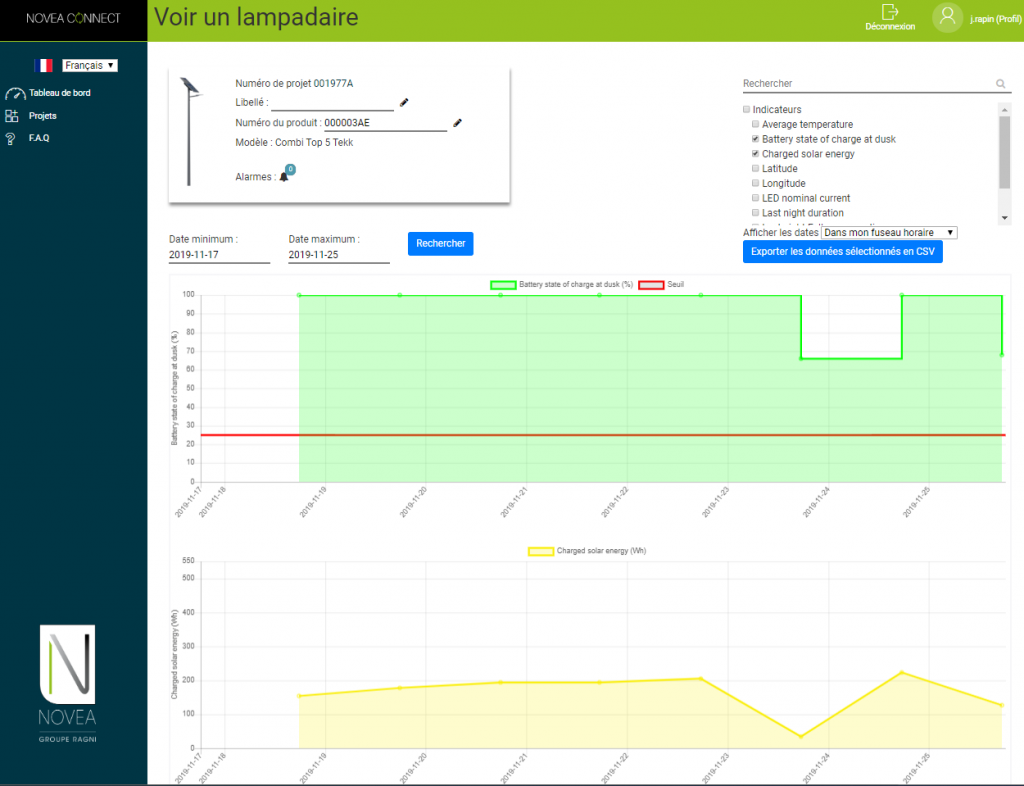Click the pencil icon next to Libellé
Viewport: 1024px width, 786px height.
pyautogui.click(x=404, y=102)
